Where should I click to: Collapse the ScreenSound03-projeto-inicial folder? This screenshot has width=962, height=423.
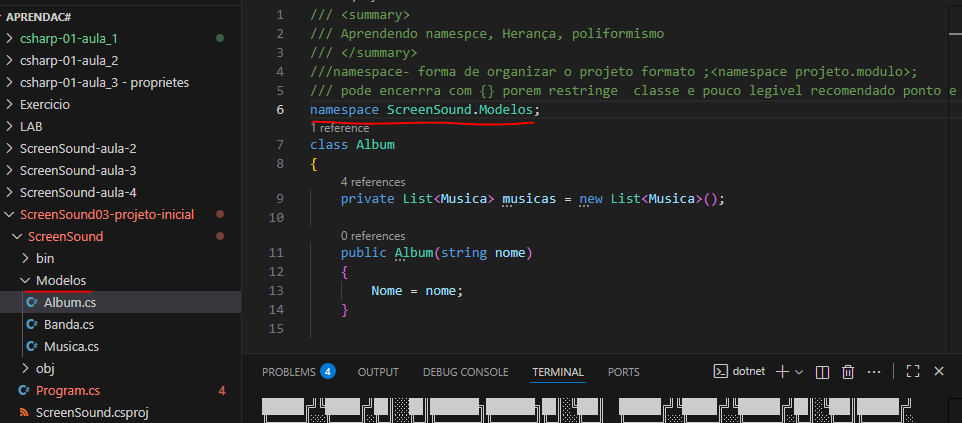[x=9, y=215]
